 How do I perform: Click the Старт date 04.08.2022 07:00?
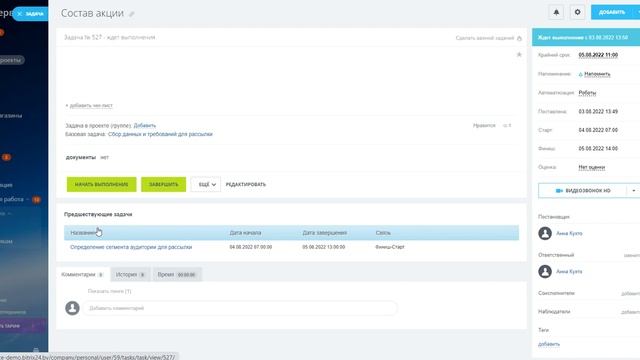pyautogui.click(x=598, y=130)
